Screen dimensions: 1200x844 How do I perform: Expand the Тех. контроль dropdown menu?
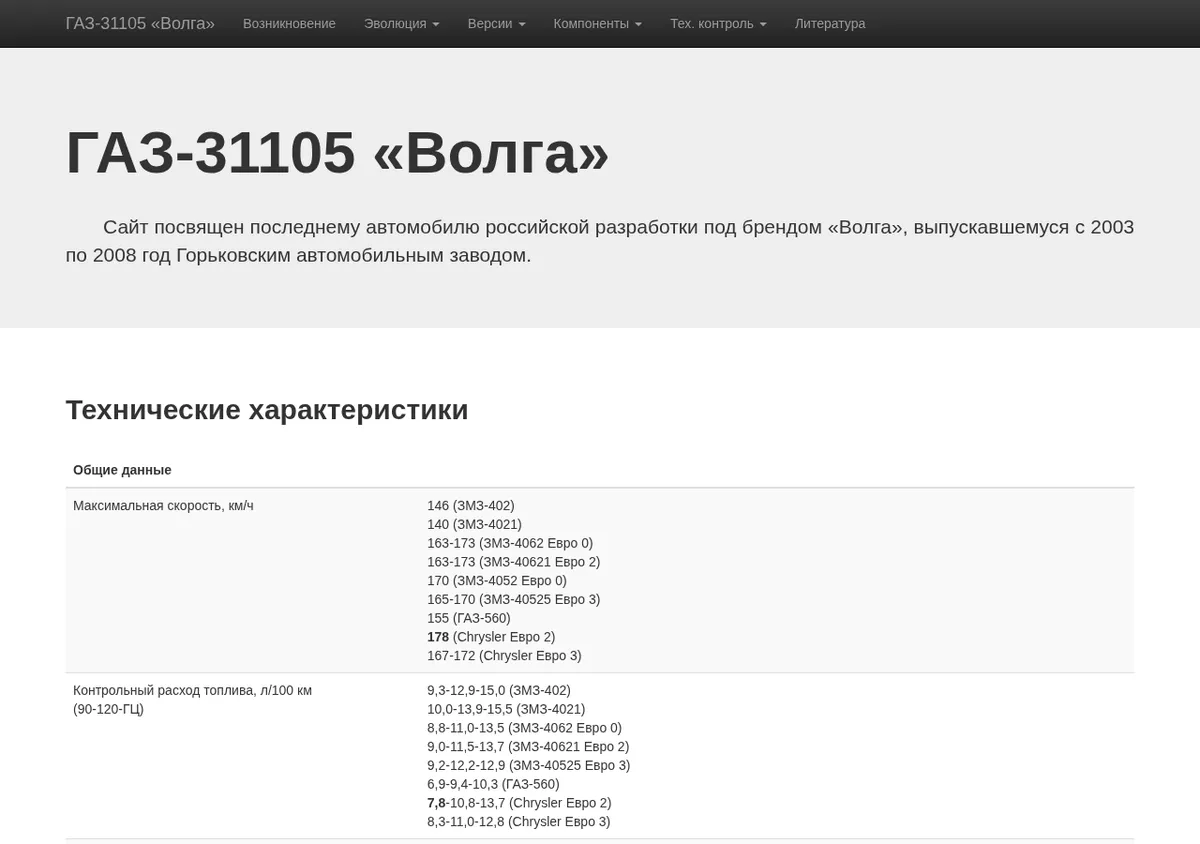pos(718,23)
